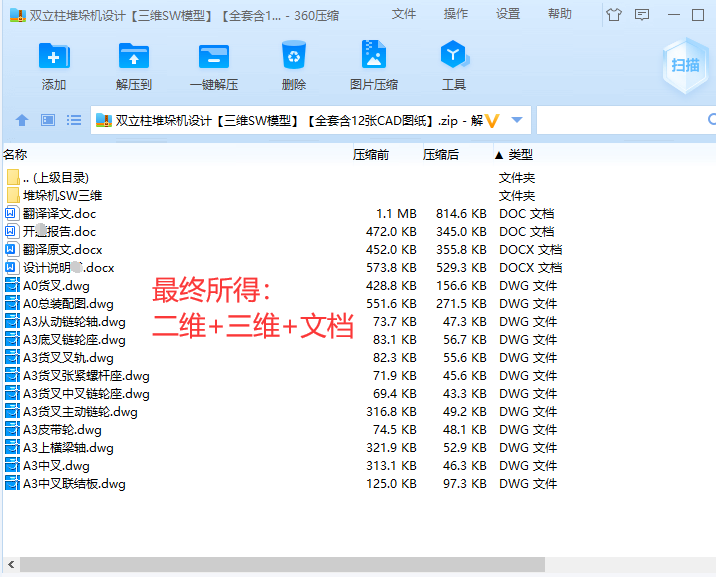Viewport: 716px width, 577px height.
Task: Select file A0总装配图.dwg
Action: tap(68, 304)
